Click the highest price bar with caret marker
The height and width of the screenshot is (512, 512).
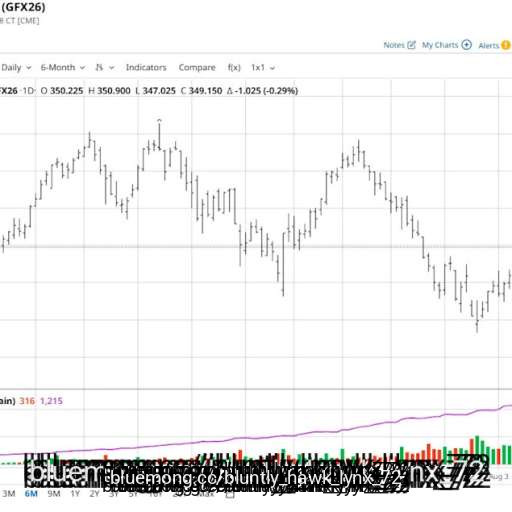pyautogui.click(x=159, y=135)
